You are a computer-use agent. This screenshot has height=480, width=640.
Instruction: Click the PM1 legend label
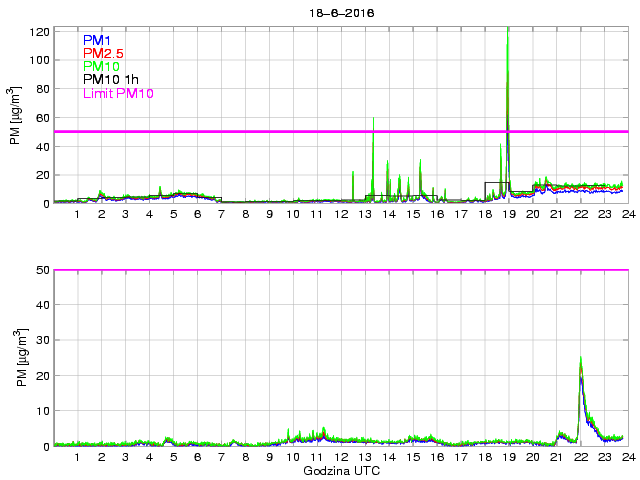coord(97,40)
